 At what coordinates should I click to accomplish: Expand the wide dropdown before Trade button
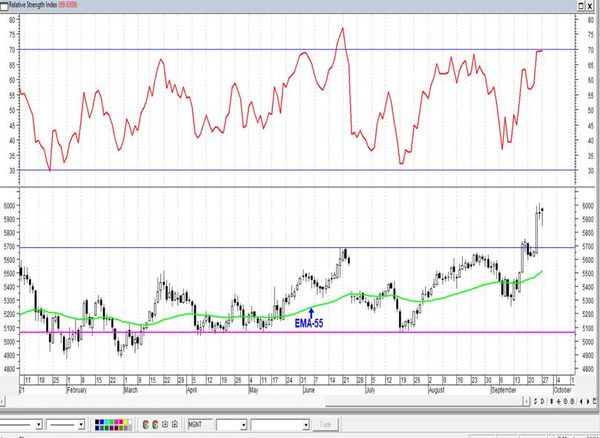[306, 425]
